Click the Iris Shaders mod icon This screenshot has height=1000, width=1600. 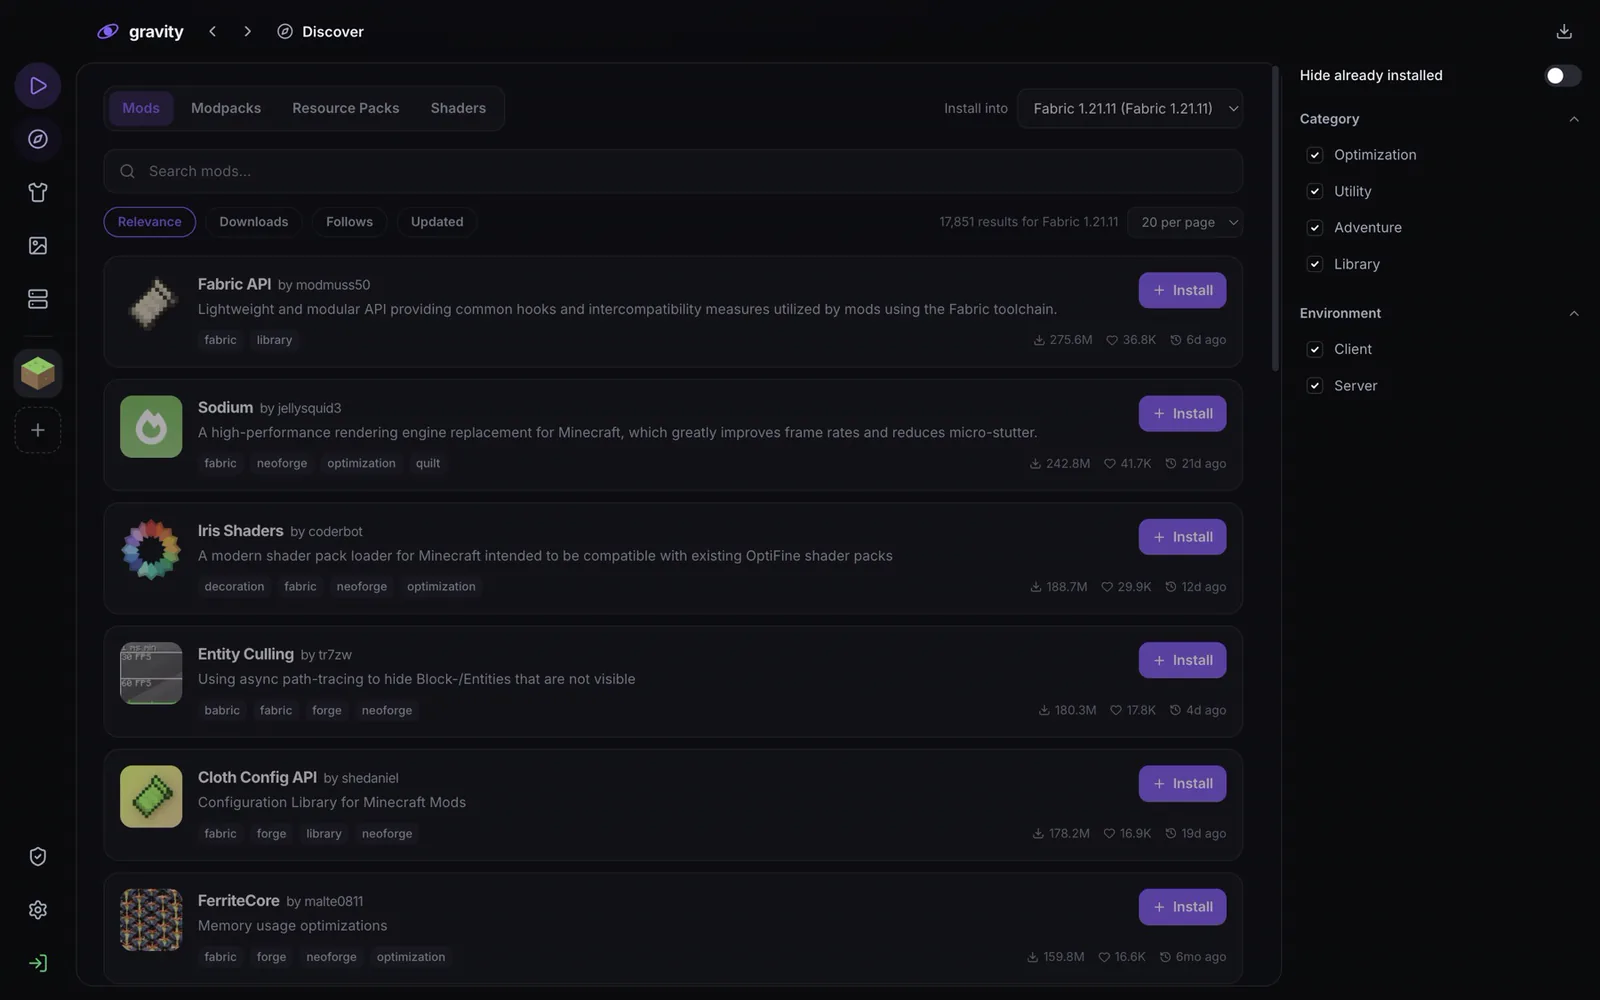pyautogui.click(x=151, y=550)
